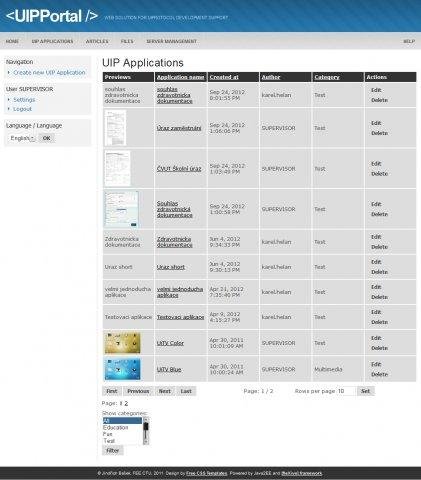Delete the Úraz zaměstnání application
The width and height of the screenshot is (421, 480).
pyautogui.click(x=379, y=133)
